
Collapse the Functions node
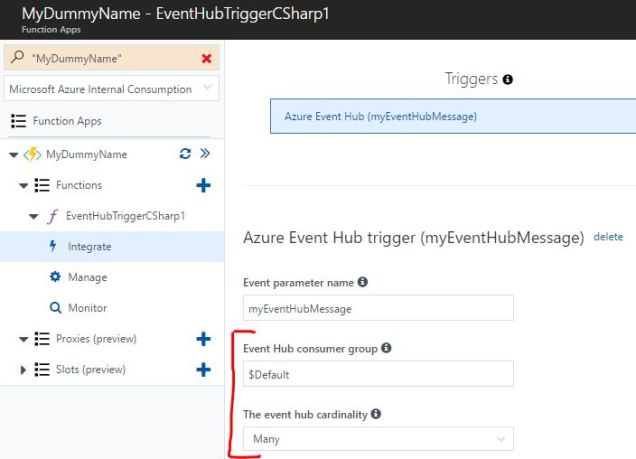(x=24, y=186)
